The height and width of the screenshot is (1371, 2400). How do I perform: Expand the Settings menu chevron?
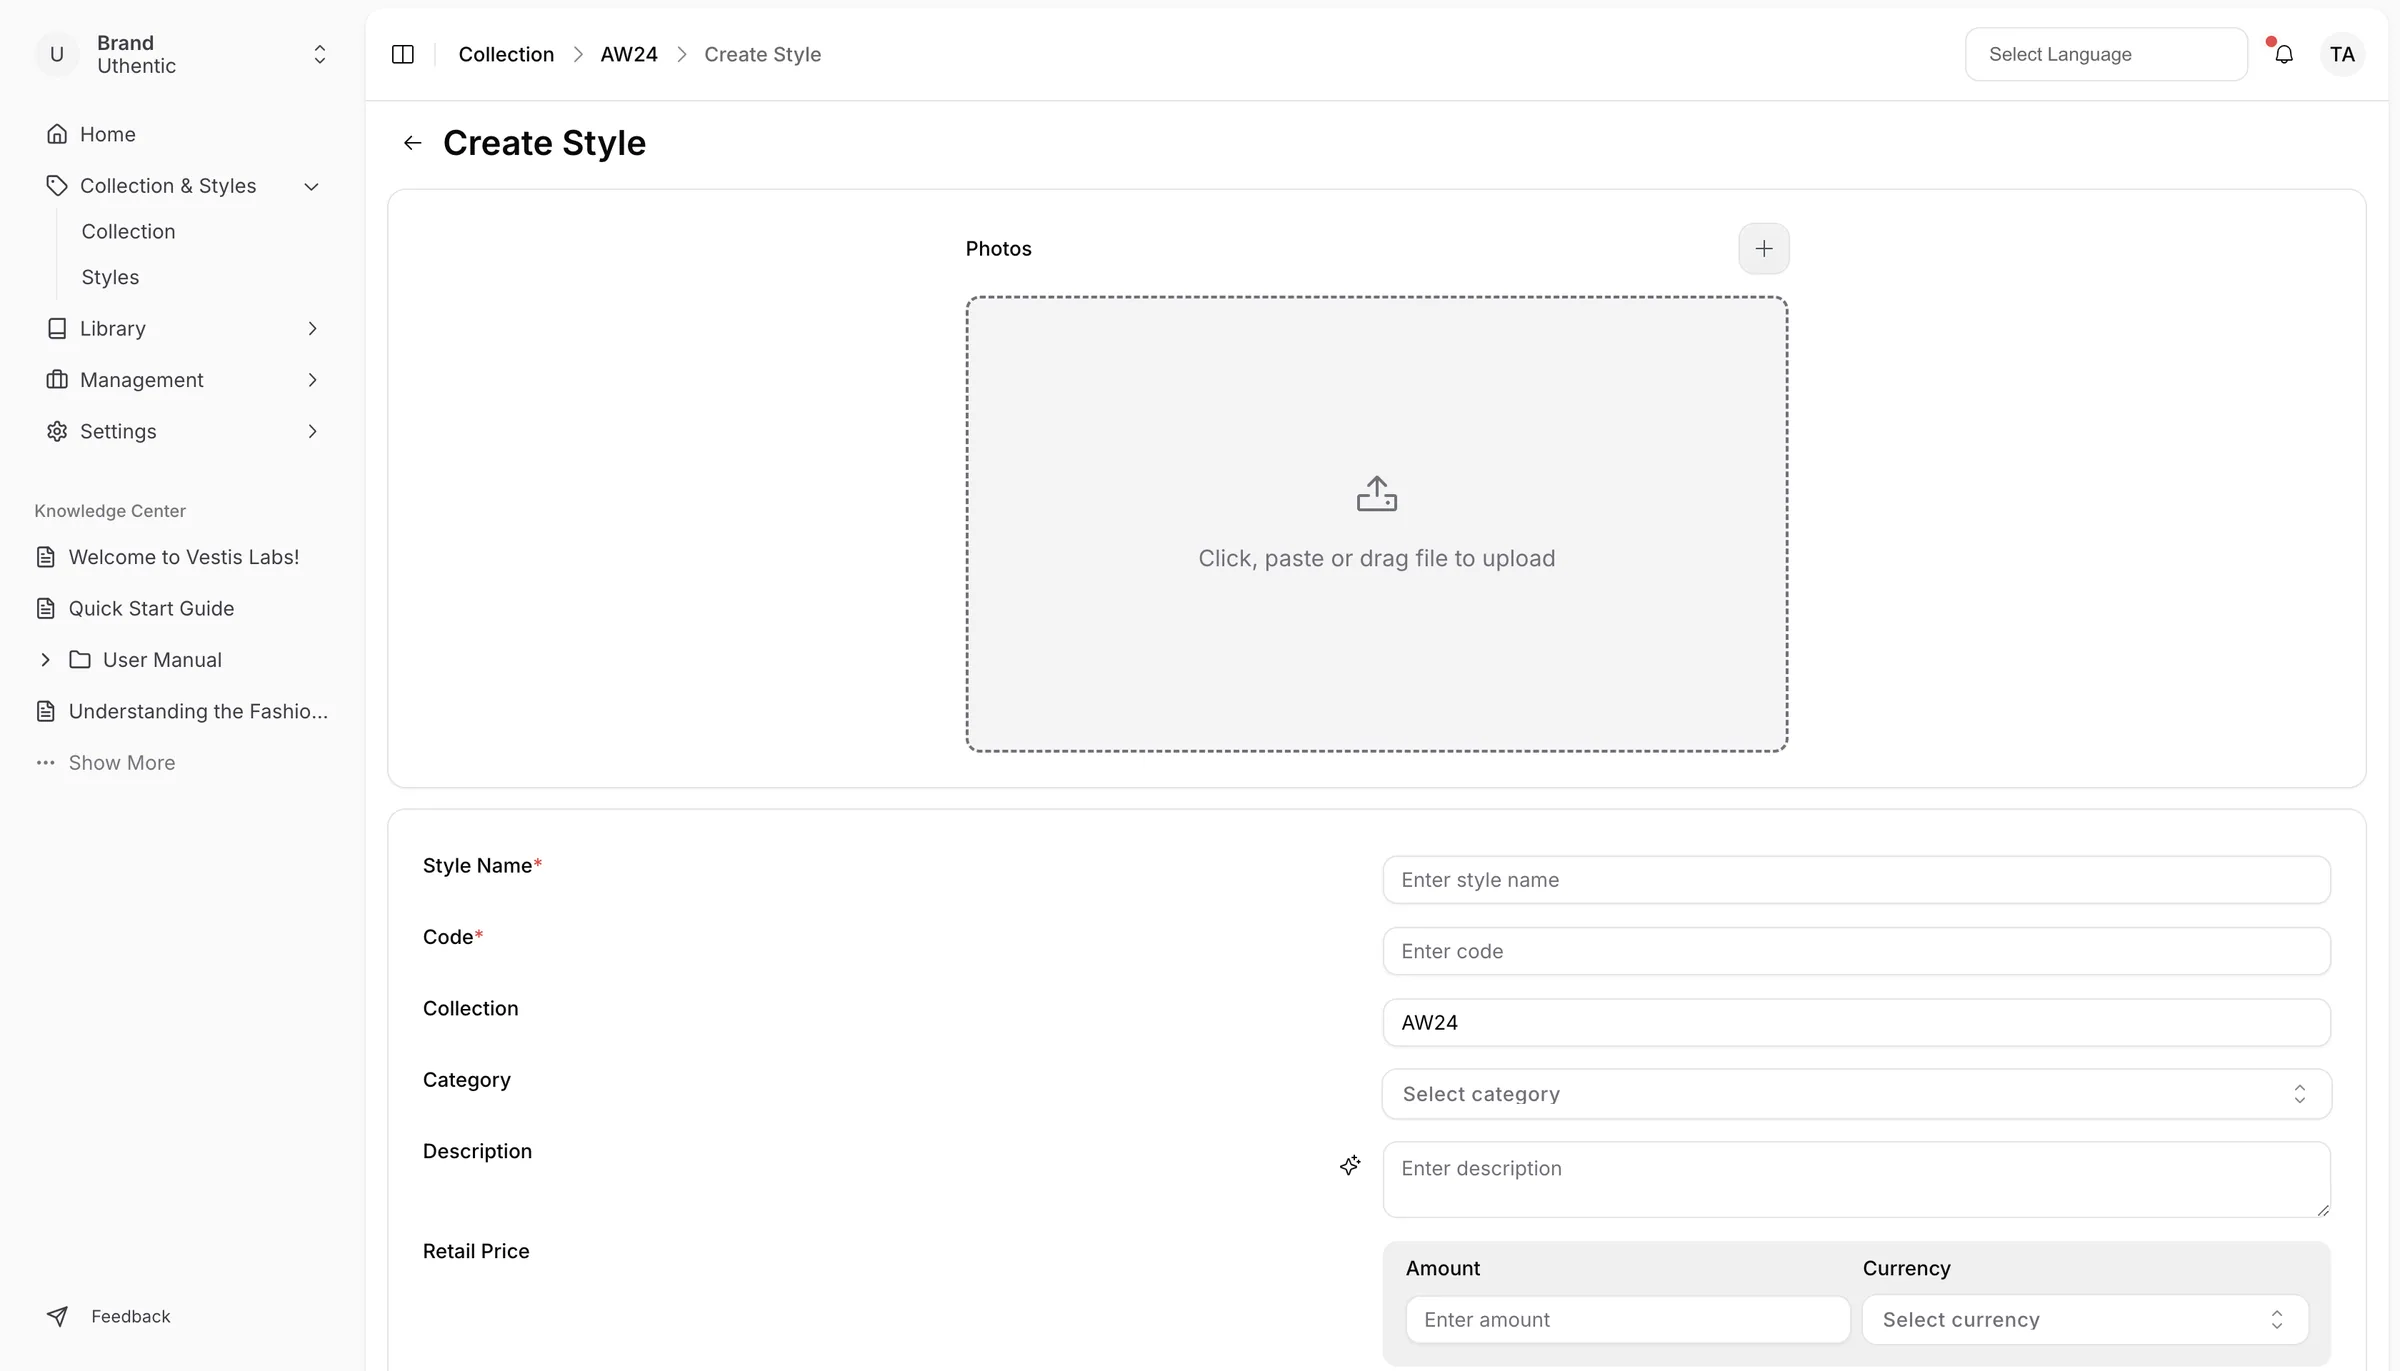pos(311,431)
